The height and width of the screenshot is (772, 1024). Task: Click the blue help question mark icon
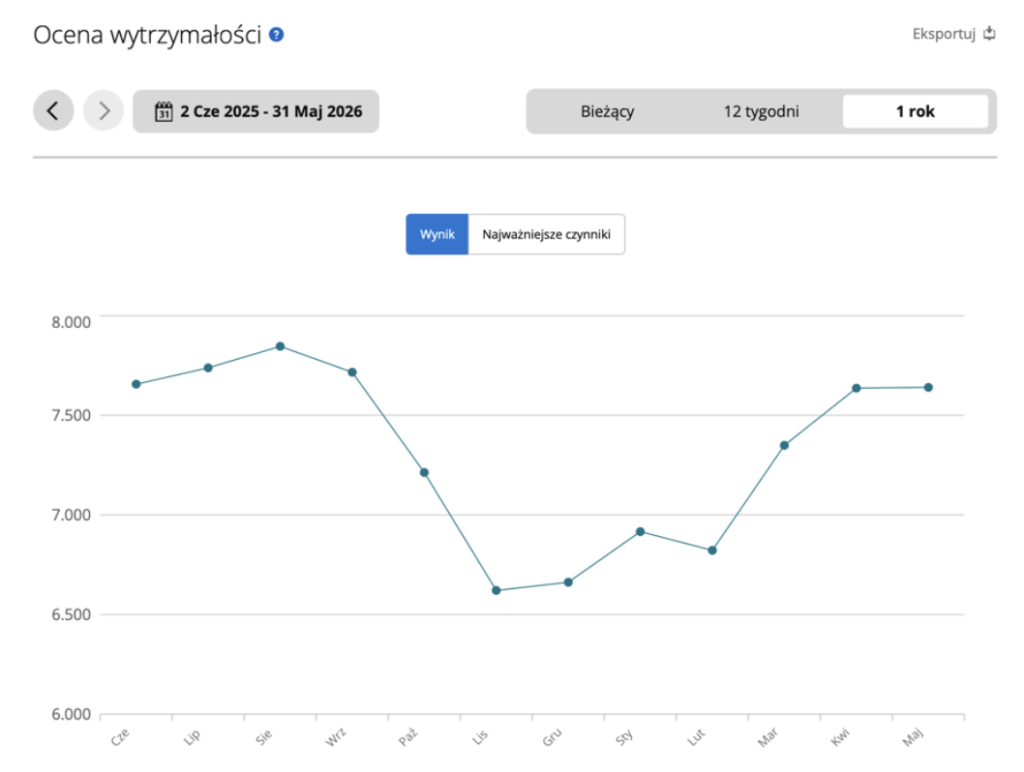[x=276, y=35]
